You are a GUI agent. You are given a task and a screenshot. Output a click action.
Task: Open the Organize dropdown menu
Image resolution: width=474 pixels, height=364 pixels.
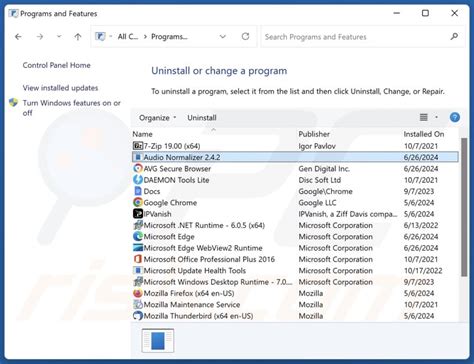coord(157,118)
